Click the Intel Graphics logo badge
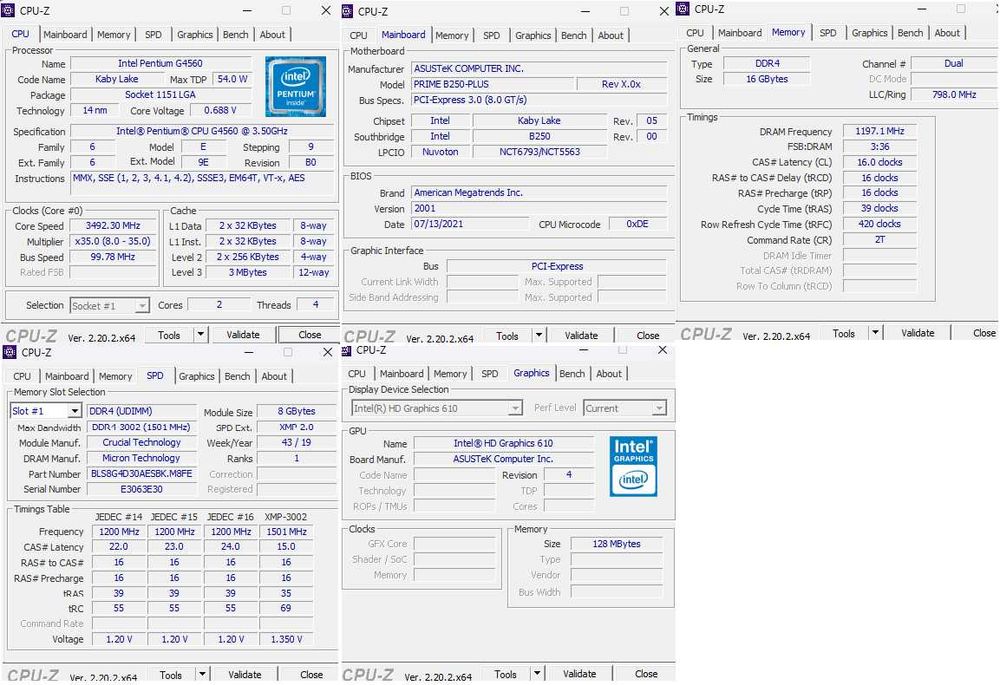Screen dimensions: 1000x685 pyautogui.click(x=633, y=466)
